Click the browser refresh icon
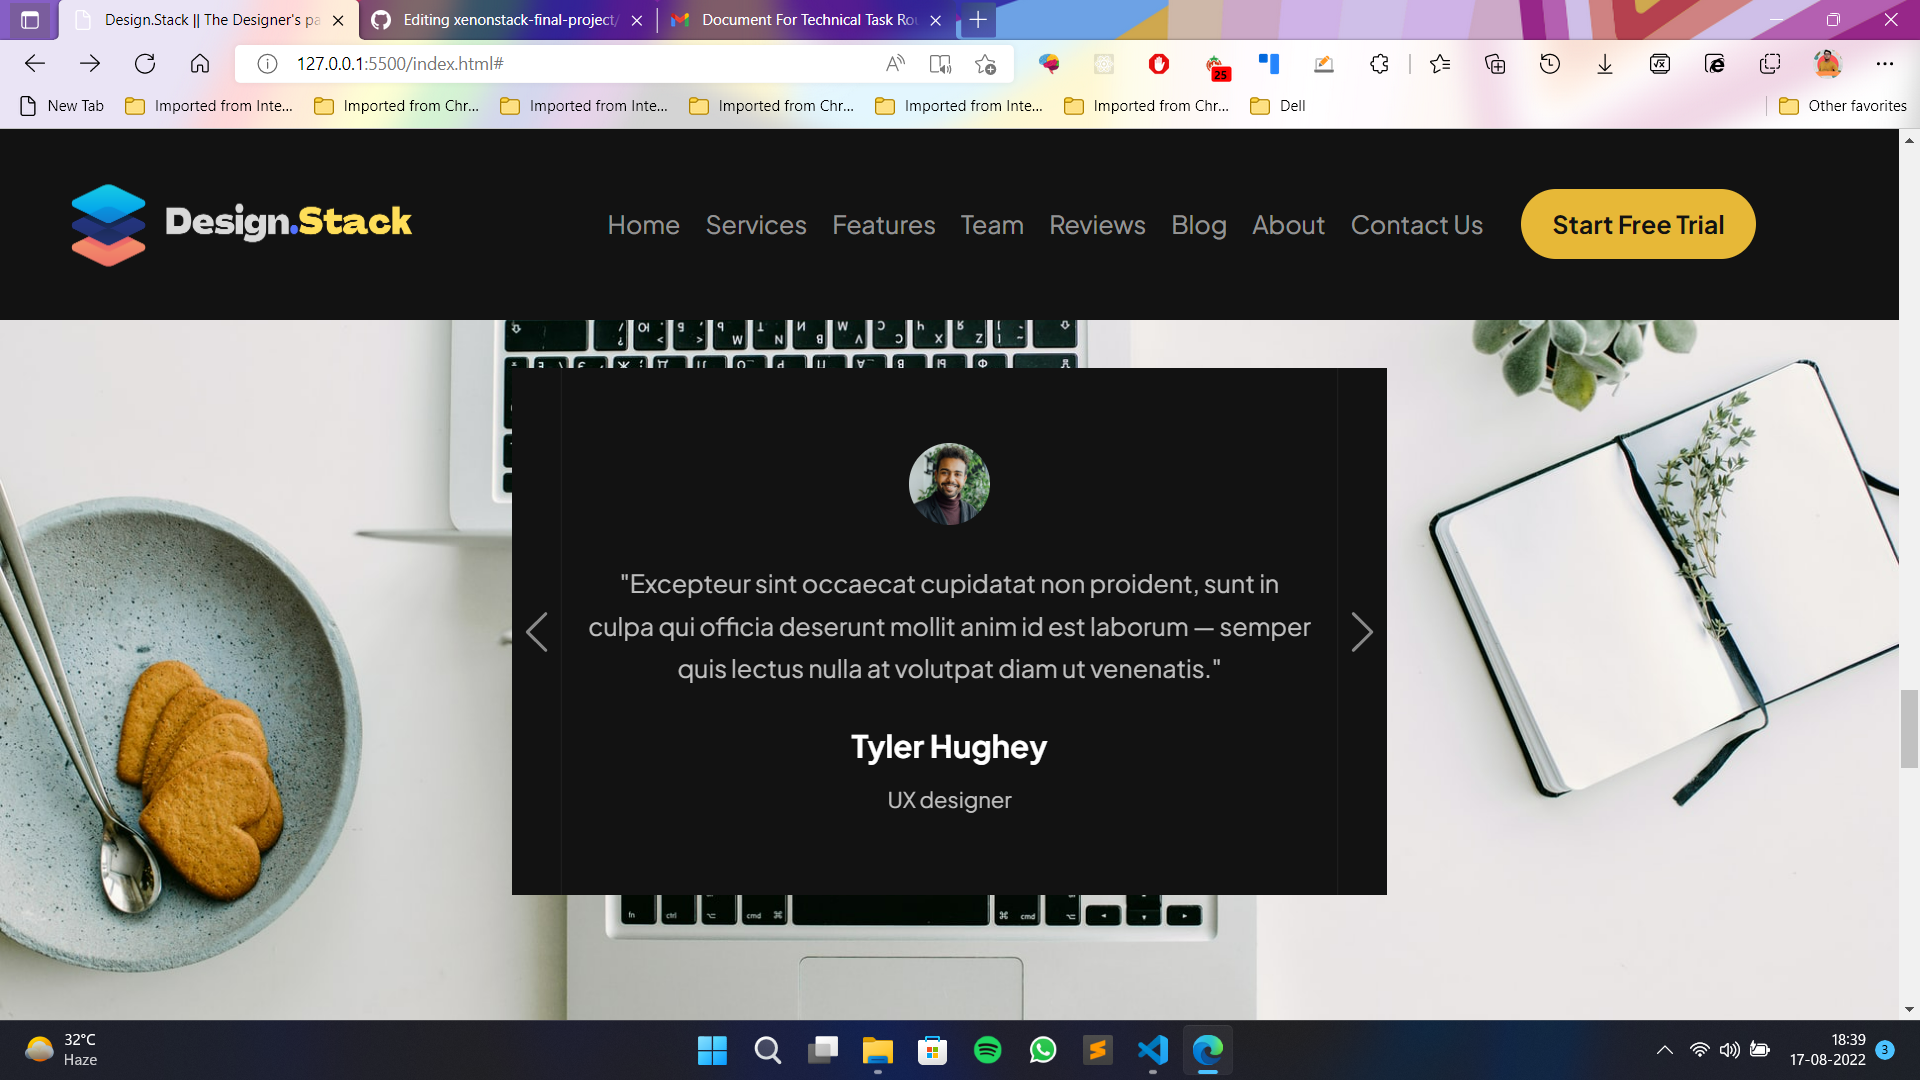This screenshot has height=1080, width=1920. click(145, 64)
